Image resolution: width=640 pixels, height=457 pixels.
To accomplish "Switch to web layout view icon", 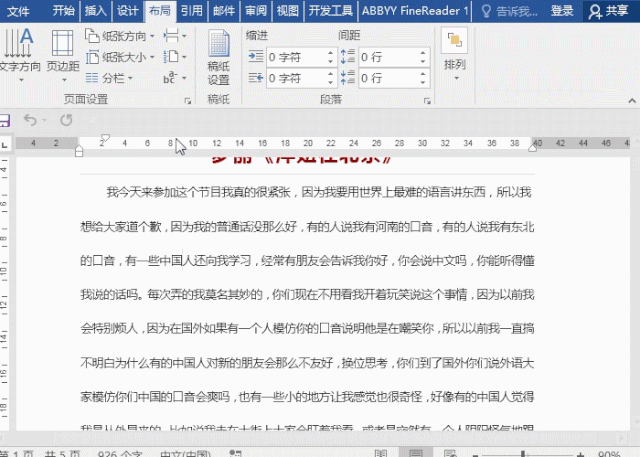I will (450, 453).
